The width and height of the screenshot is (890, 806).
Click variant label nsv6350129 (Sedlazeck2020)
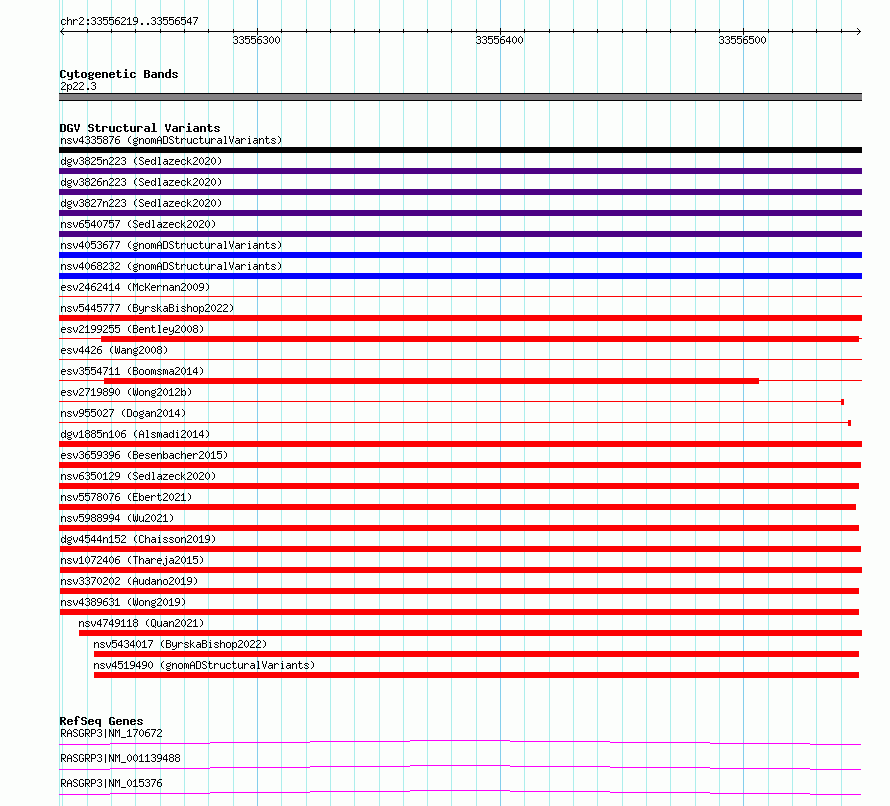(x=138, y=476)
